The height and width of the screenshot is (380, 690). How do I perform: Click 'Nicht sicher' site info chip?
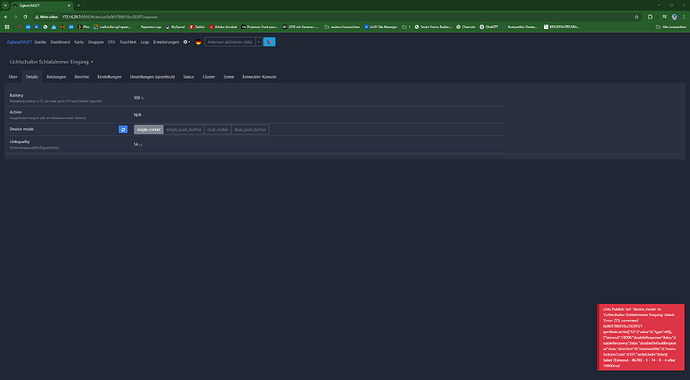pyautogui.click(x=47, y=17)
